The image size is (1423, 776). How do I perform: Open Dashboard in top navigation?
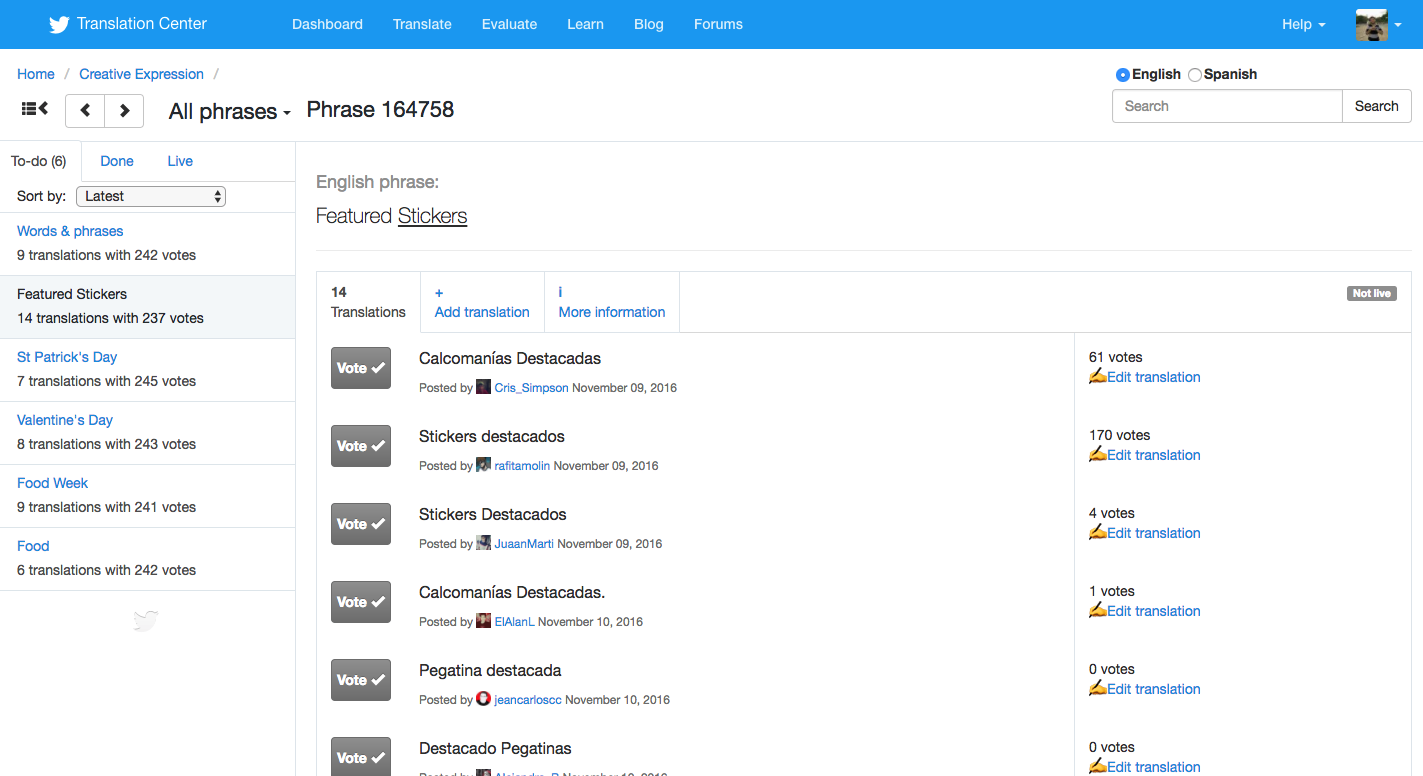pyautogui.click(x=327, y=24)
